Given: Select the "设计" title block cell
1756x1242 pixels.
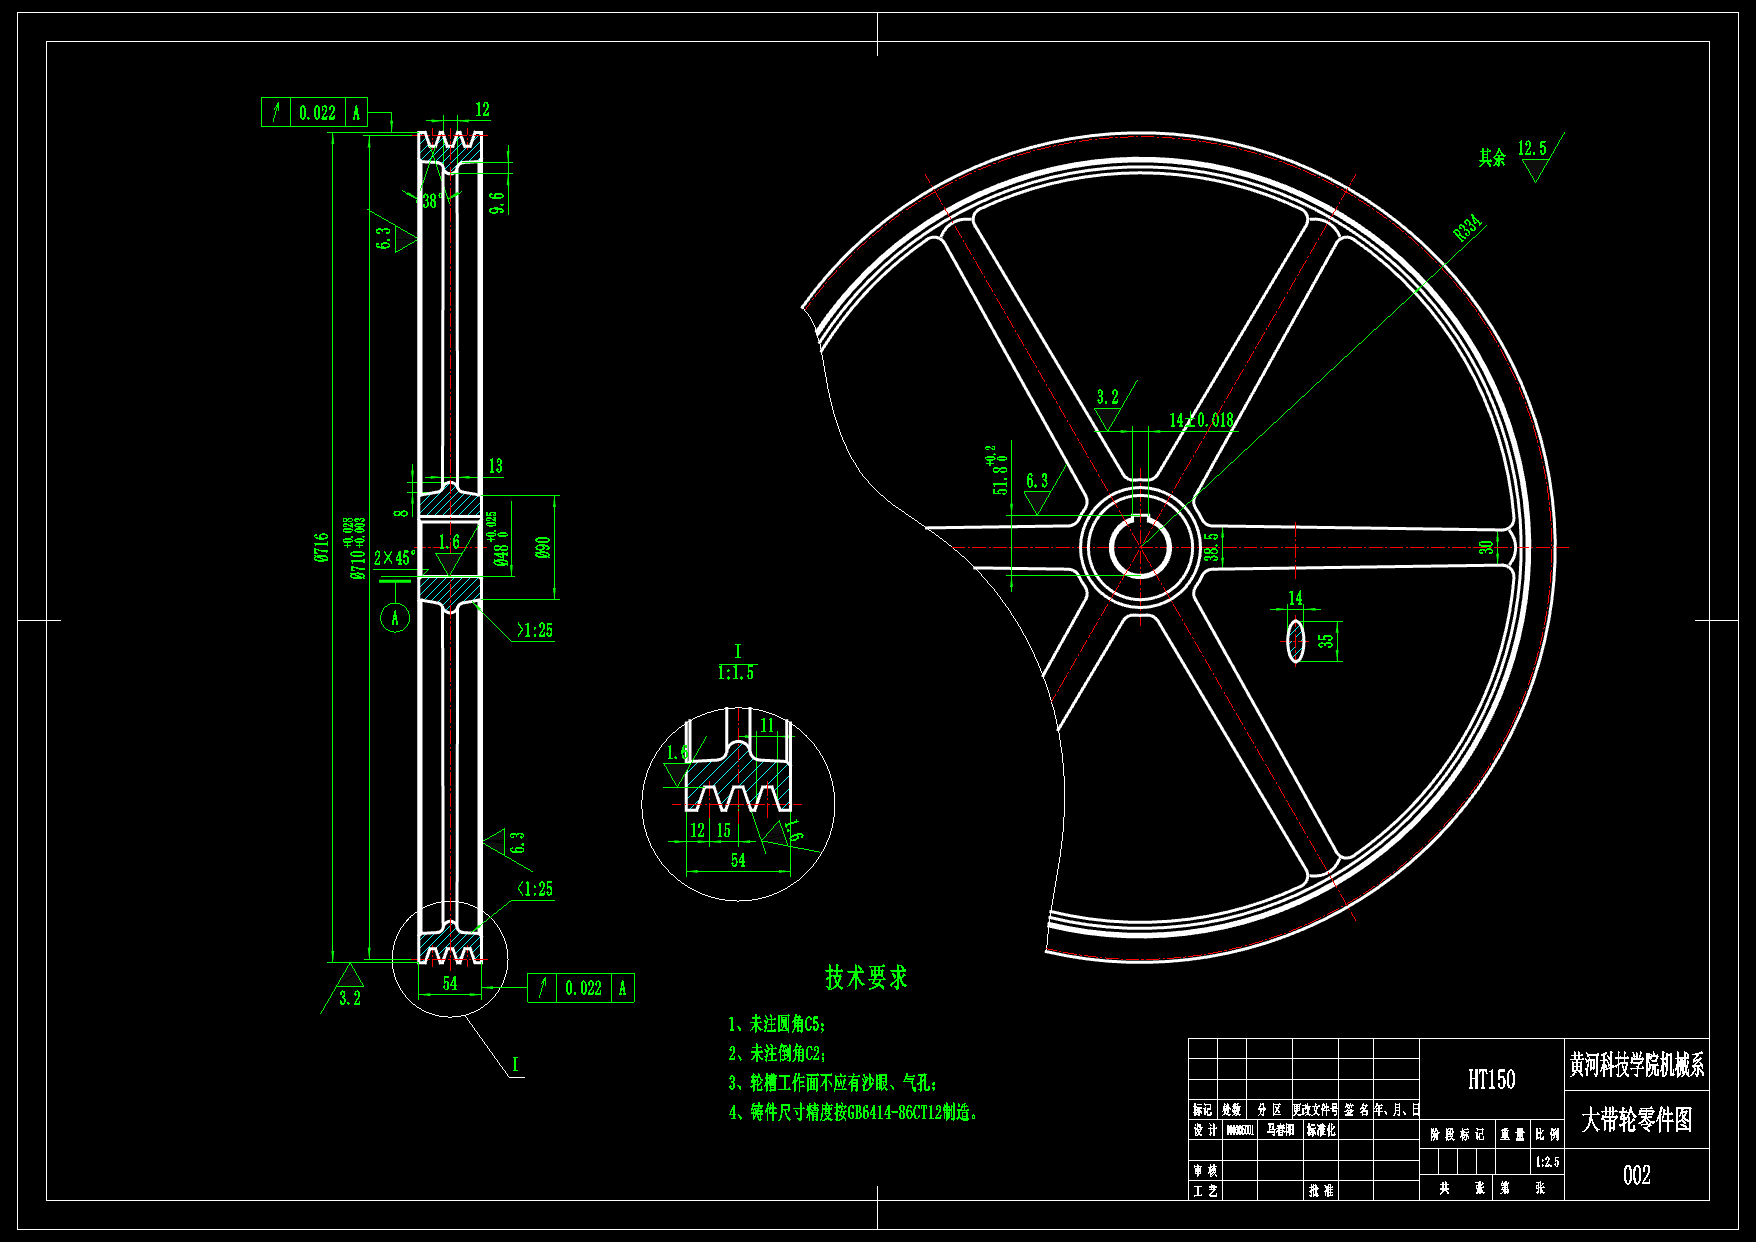Looking at the screenshot, I should [1205, 1130].
